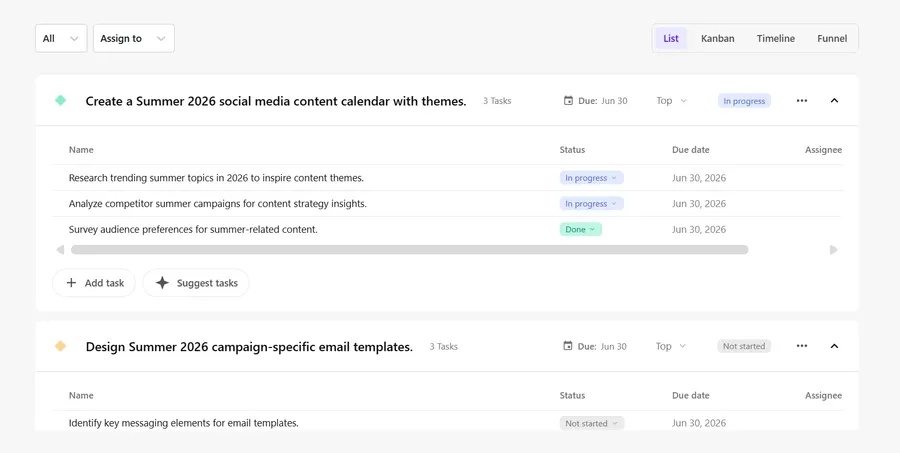Change status of Analyze competitor summer campaigns task
This screenshot has width=900, height=453.
pyautogui.click(x=592, y=204)
